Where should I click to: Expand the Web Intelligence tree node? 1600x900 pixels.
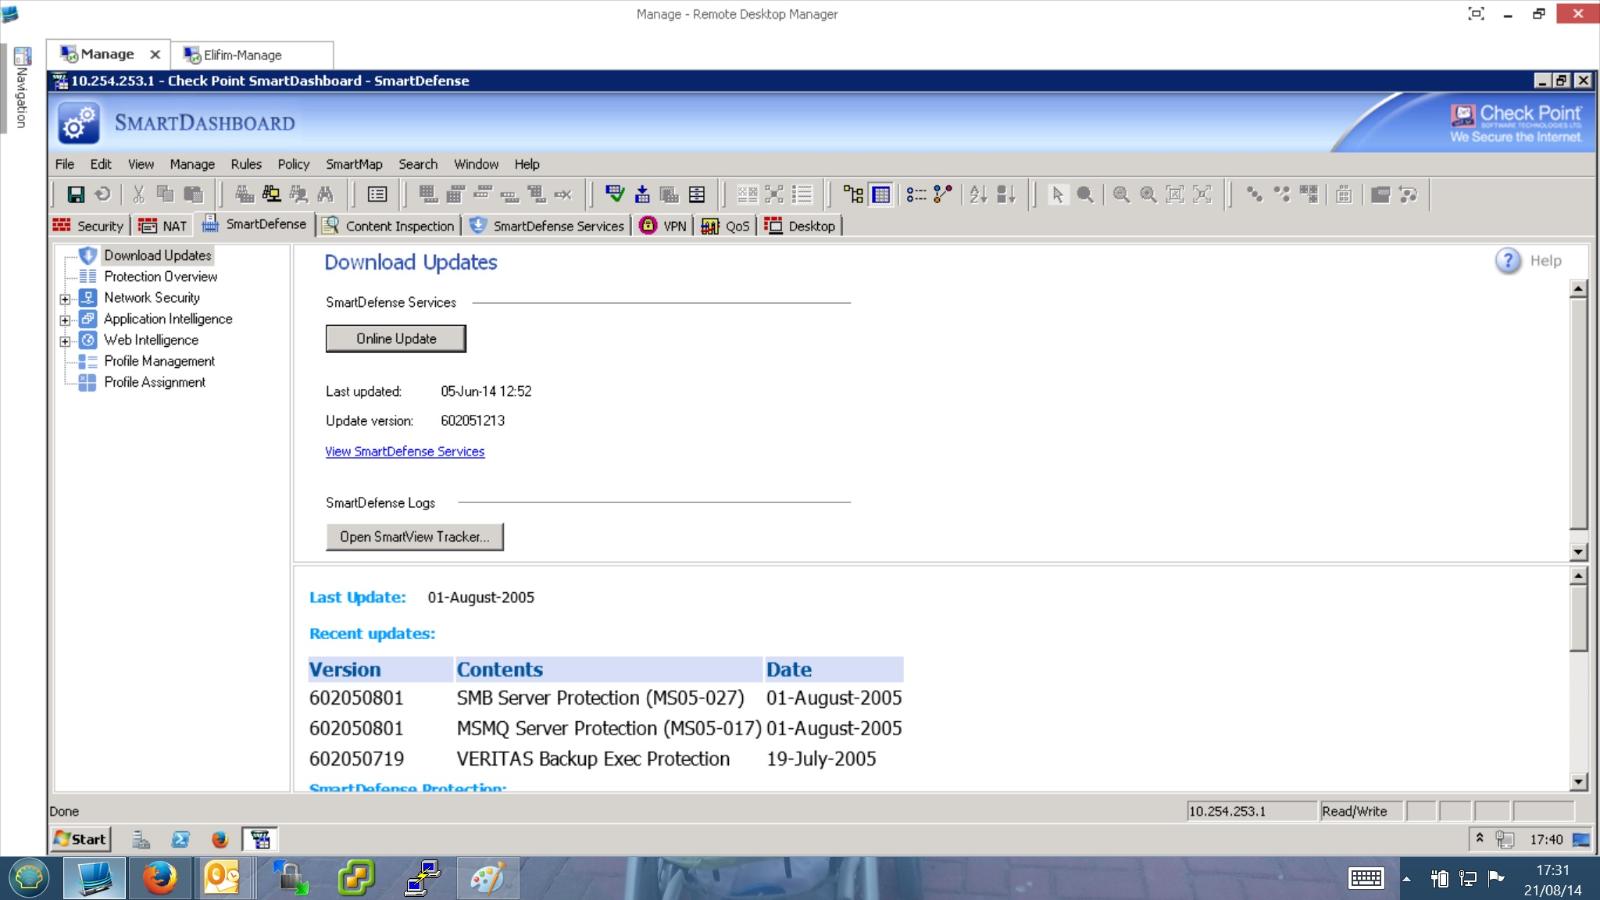[x=65, y=341]
